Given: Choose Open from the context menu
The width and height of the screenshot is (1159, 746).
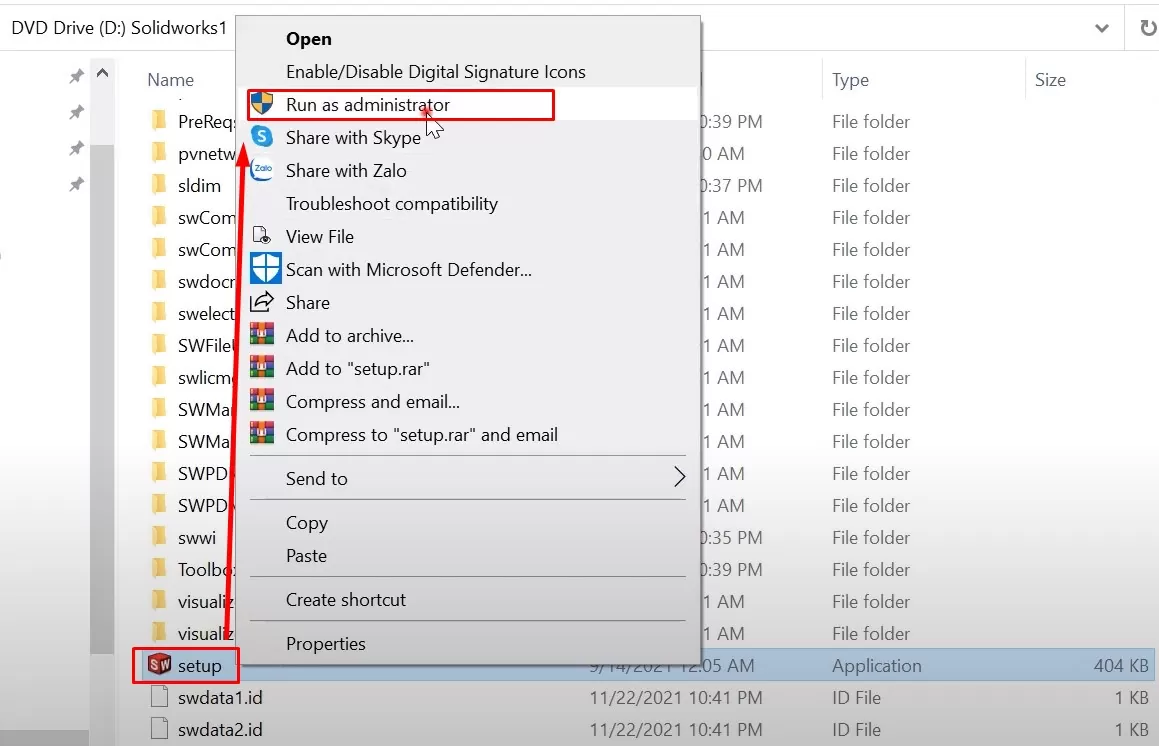Looking at the screenshot, I should pyautogui.click(x=308, y=38).
